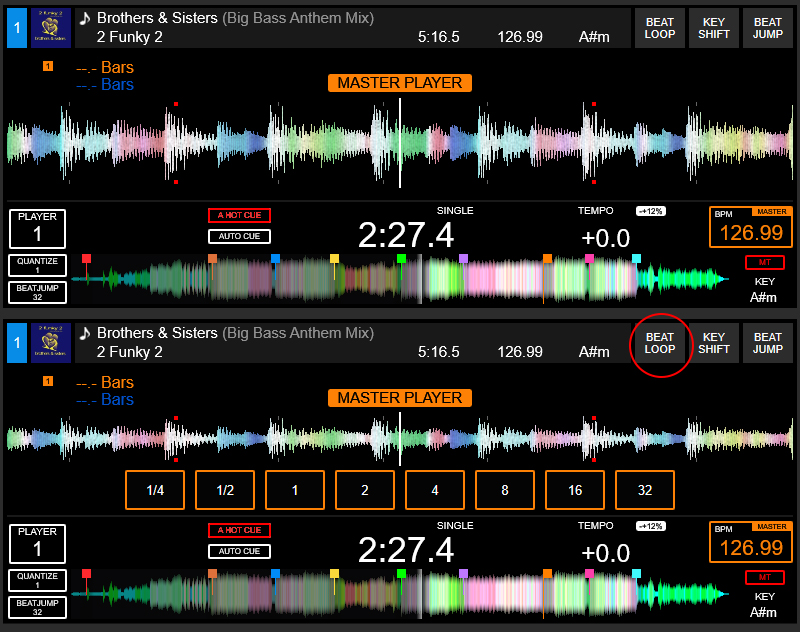Screen dimensions: 800x632
Task: Click BEATJUMP 32 box in upper panel
Action: pyautogui.click(x=38, y=292)
